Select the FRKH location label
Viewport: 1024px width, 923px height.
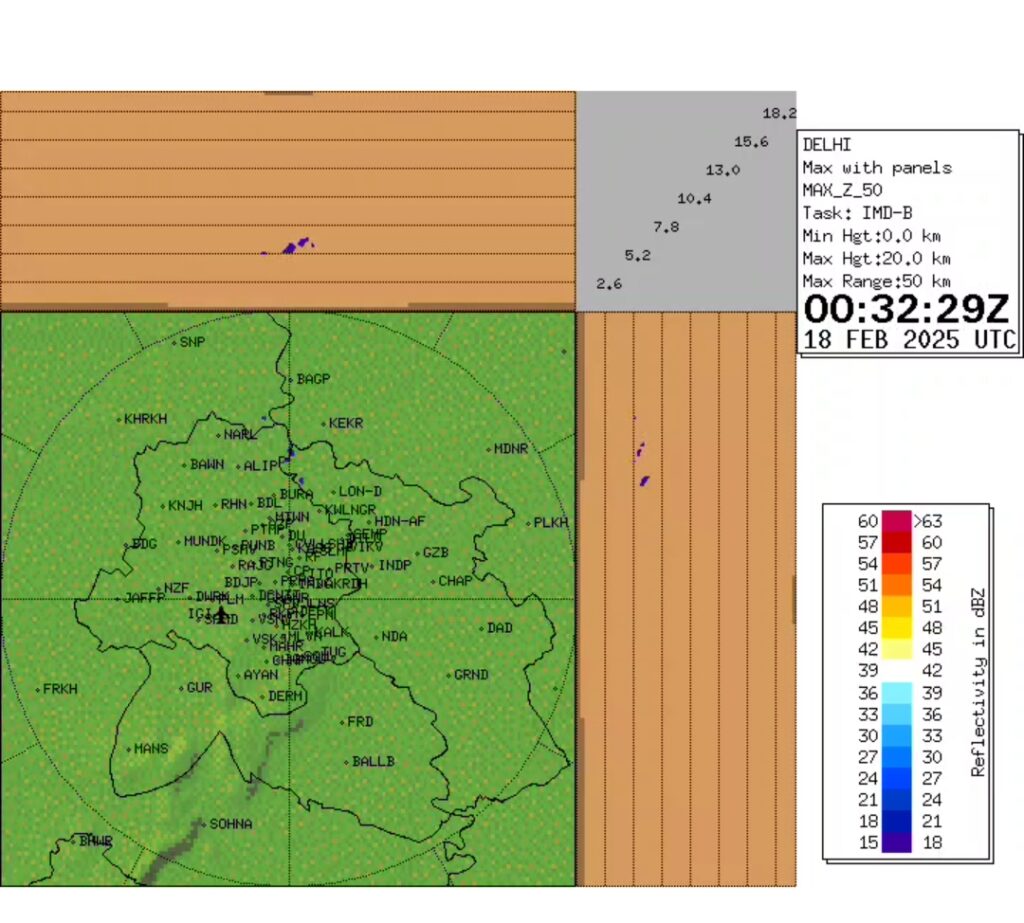coord(60,689)
